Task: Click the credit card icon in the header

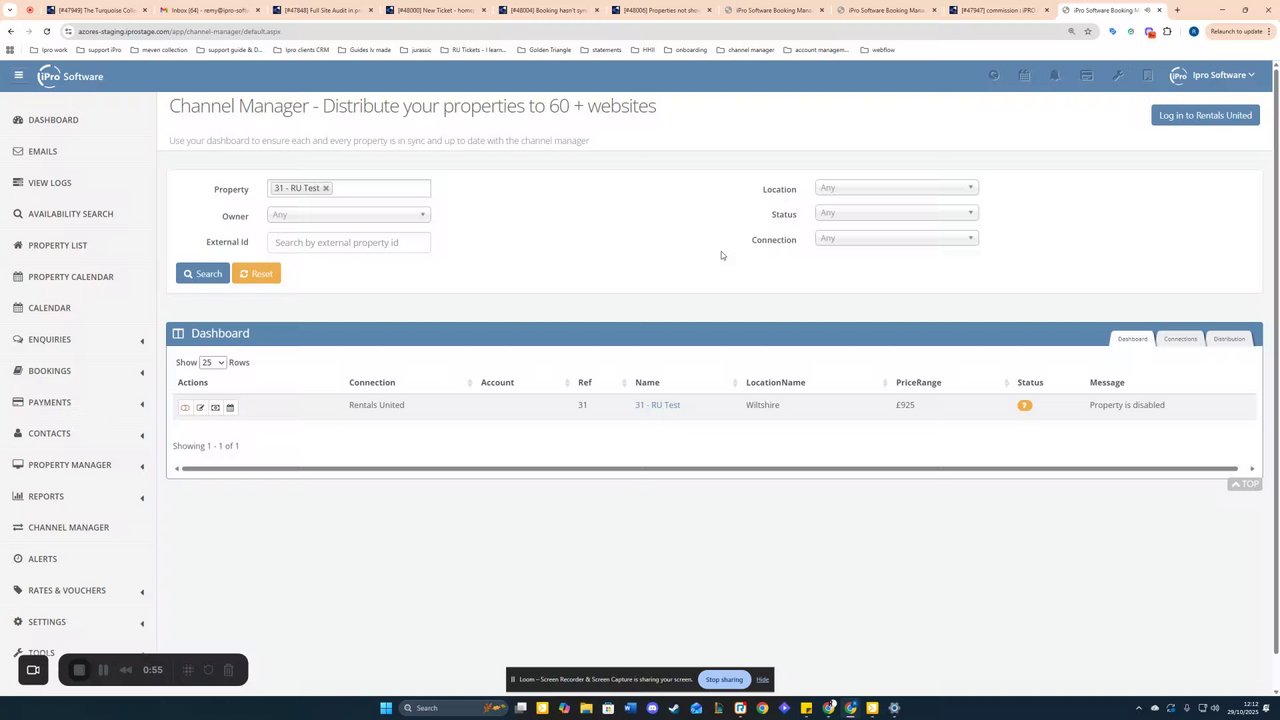Action: coord(1086,76)
